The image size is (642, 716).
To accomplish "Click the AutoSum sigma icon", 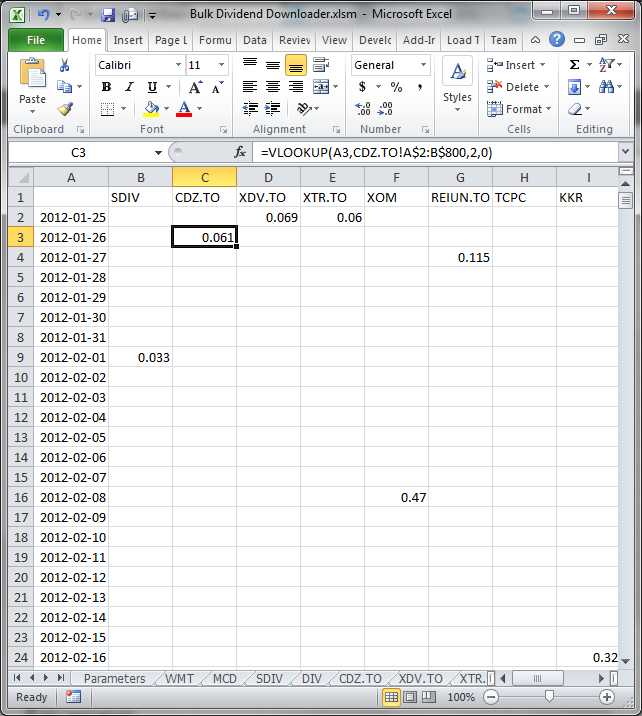I will [574, 65].
